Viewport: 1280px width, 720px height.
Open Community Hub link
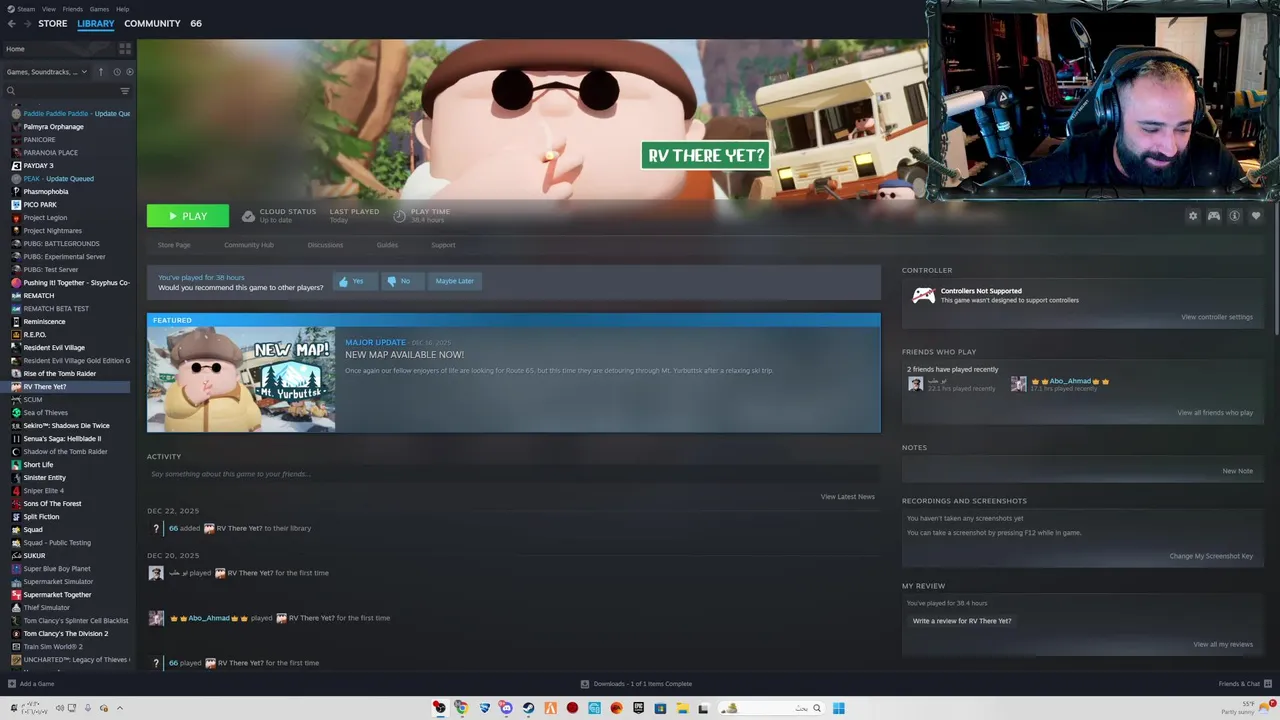tap(249, 245)
